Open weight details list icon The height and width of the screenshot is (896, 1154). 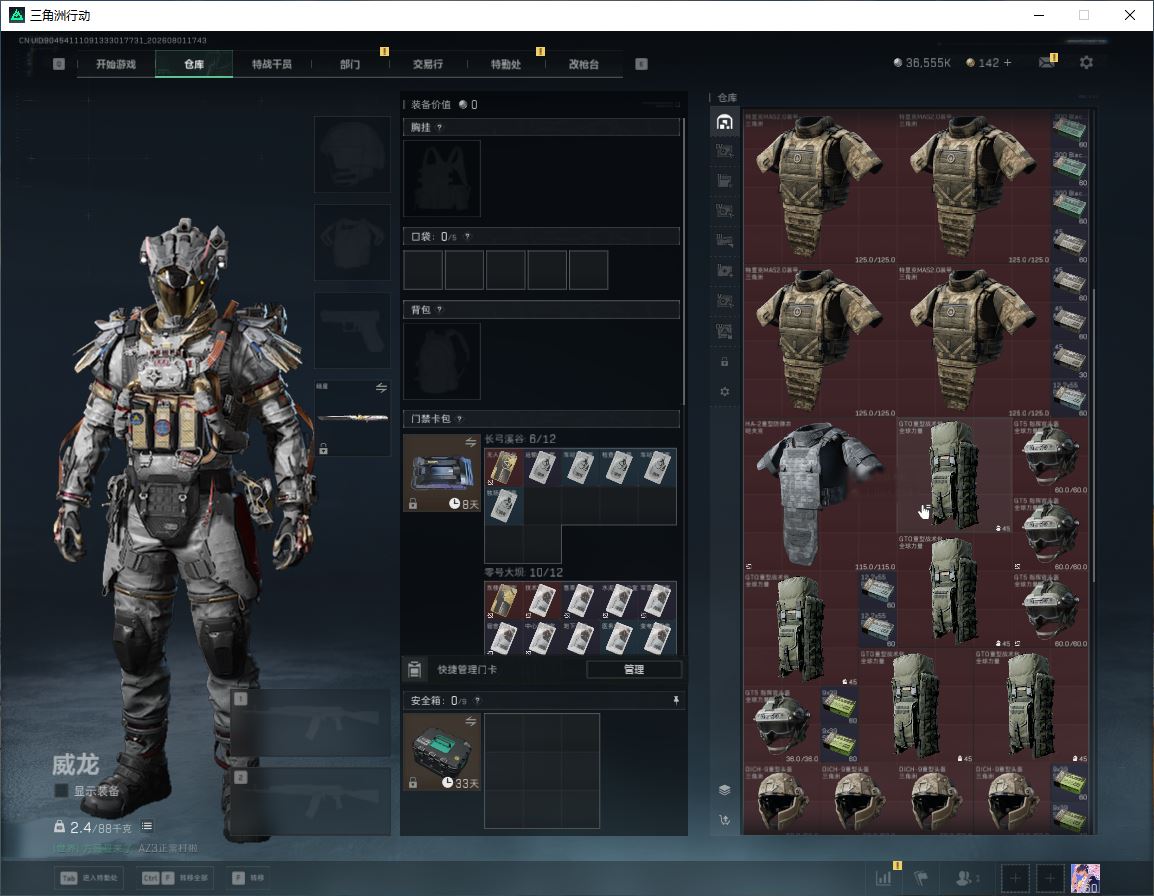coord(147,827)
